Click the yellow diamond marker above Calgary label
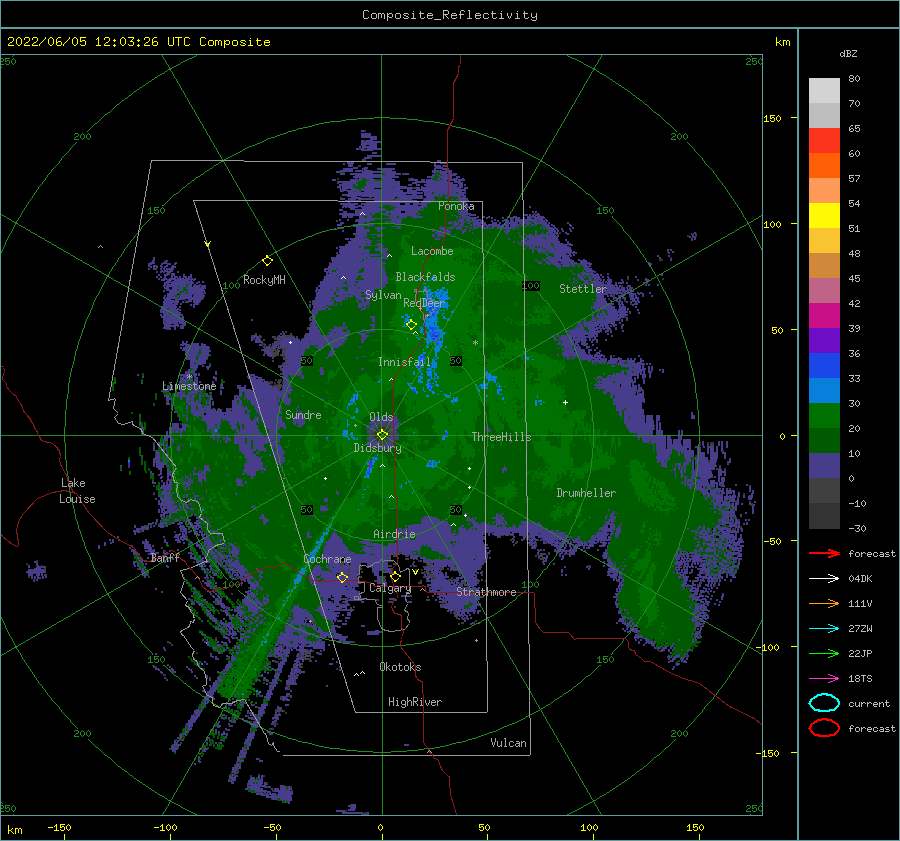This screenshot has width=900, height=841. point(395,576)
